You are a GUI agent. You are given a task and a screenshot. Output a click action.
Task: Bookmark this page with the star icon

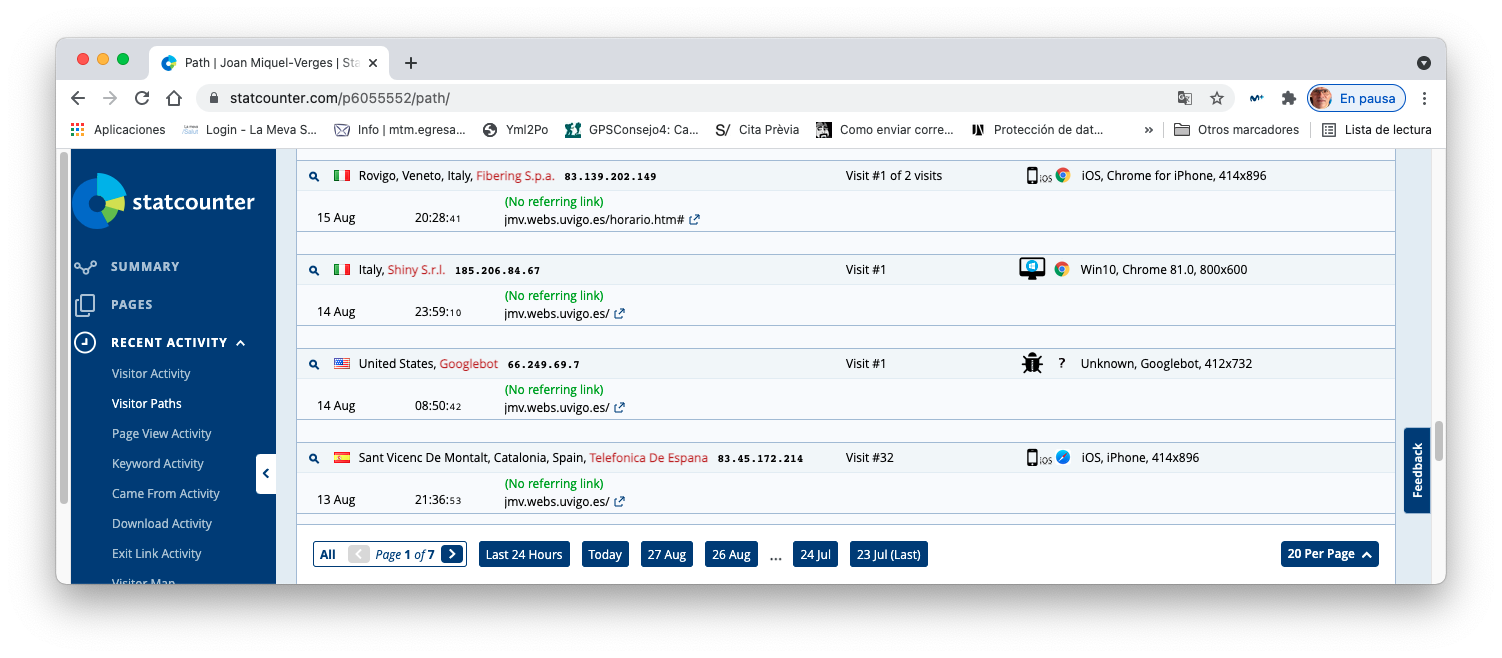coord(1217,98)
